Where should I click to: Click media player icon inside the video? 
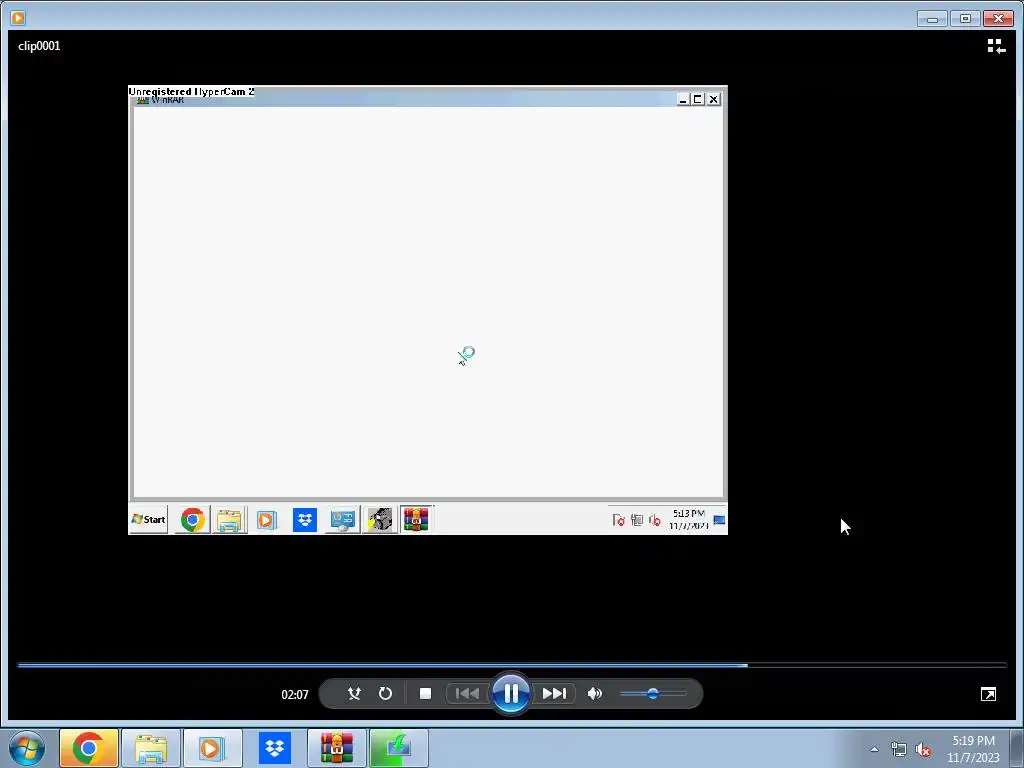click(266, 520)
